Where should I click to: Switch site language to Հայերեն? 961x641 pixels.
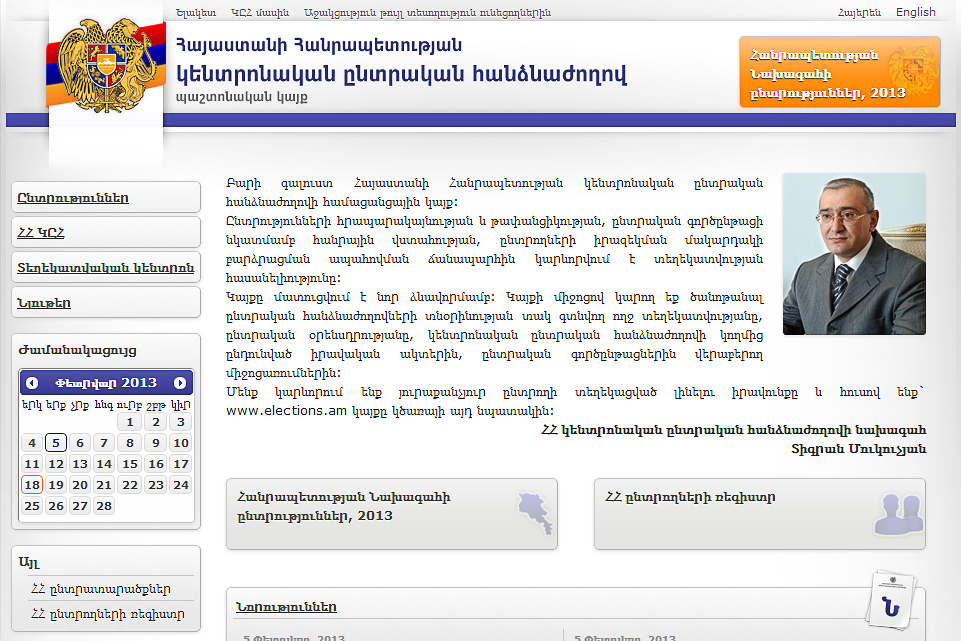(x=860, y=13)
